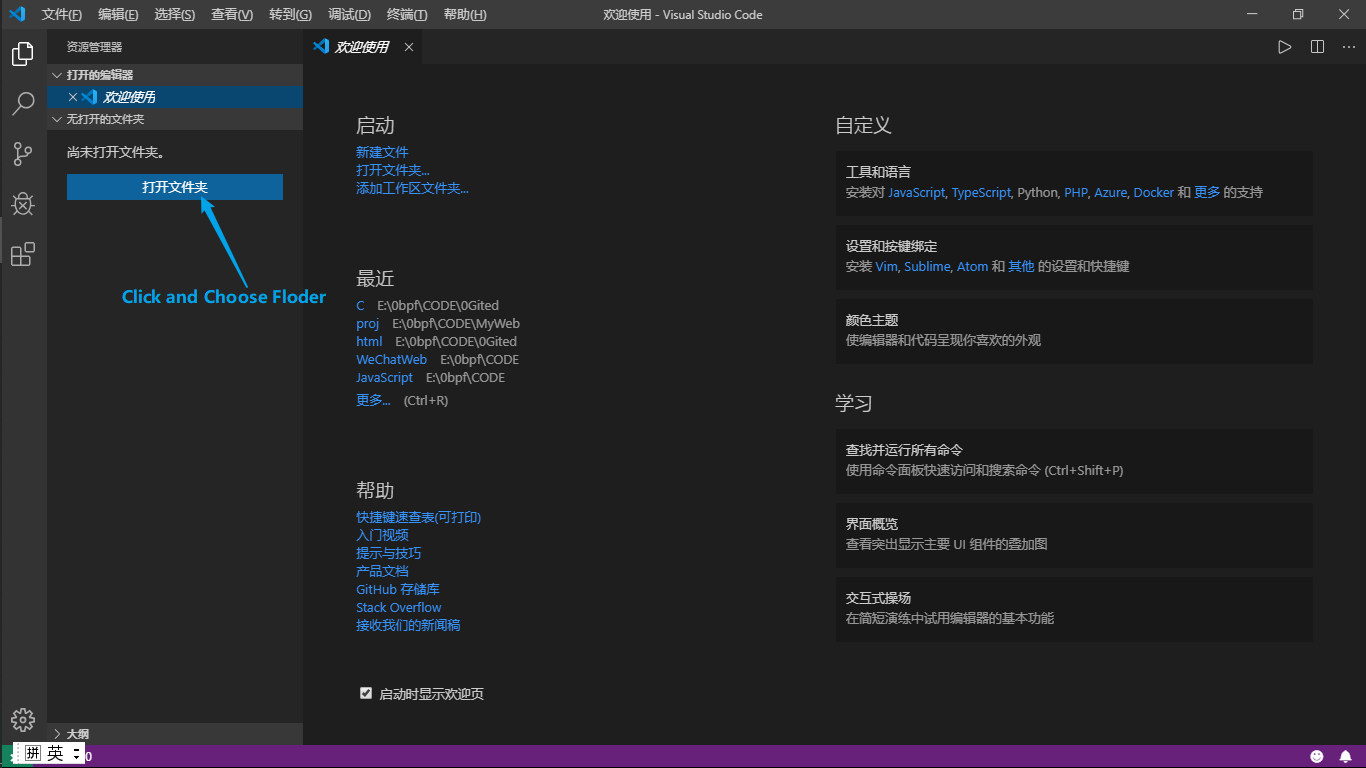Click the 欢迎使用 editor tab
Image resolution: width=1366 pixels, height=768 pixels.
point(362,46)
